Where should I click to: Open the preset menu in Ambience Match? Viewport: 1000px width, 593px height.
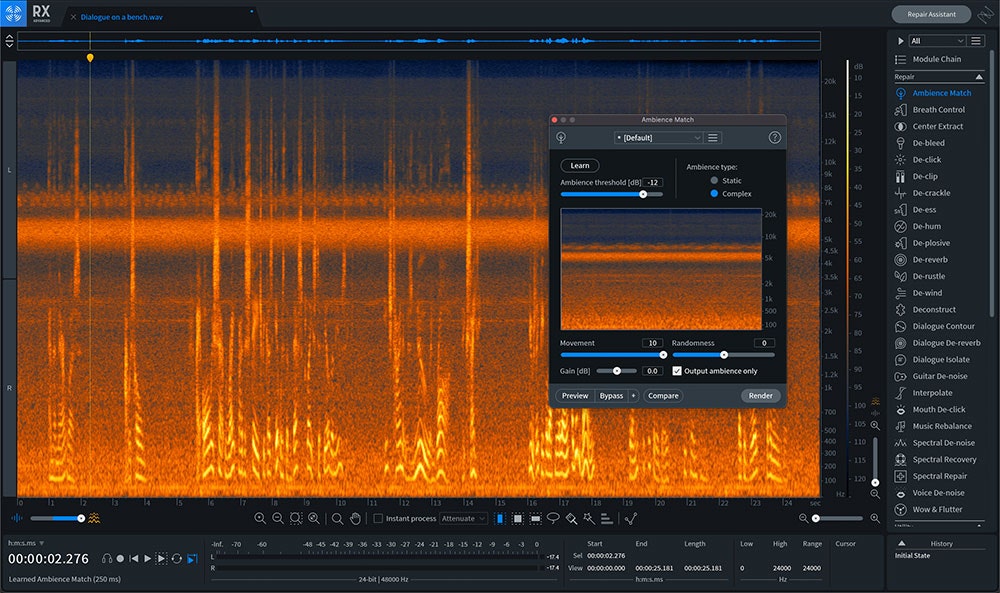(x=713, y=138)
